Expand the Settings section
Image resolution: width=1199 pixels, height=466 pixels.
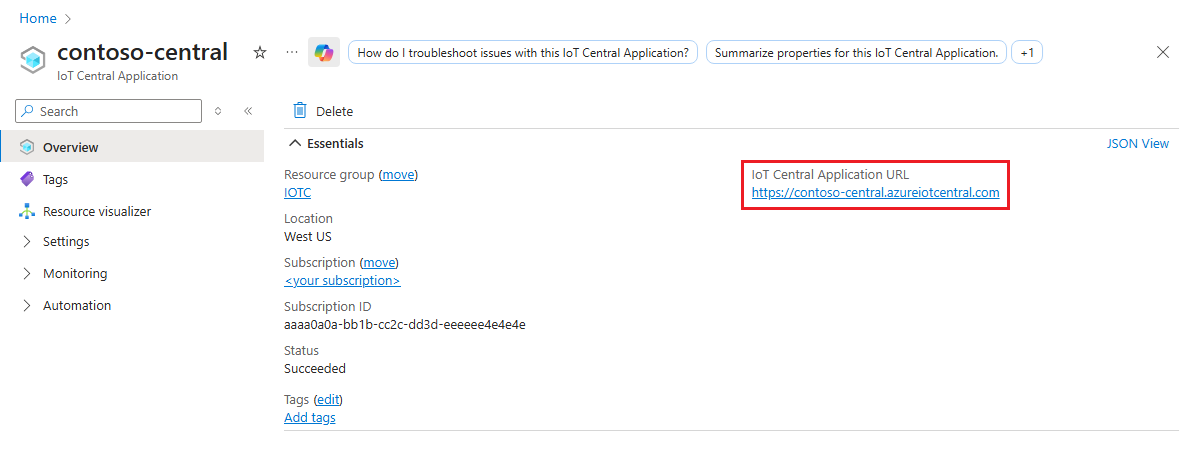pyautogui.click(x=27, y=242)
